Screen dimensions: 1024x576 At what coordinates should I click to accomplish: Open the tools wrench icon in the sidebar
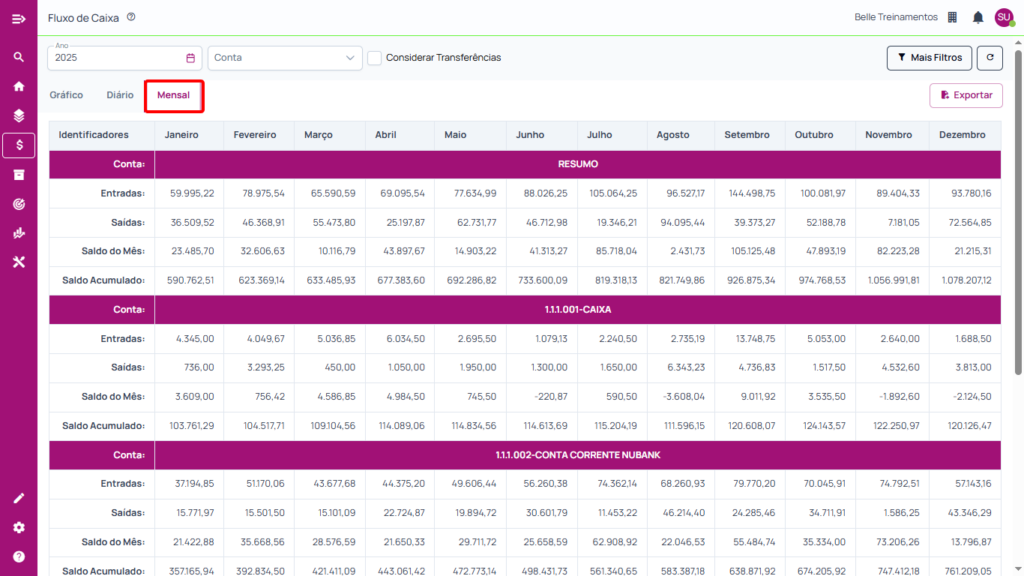(x=18, y=262)
